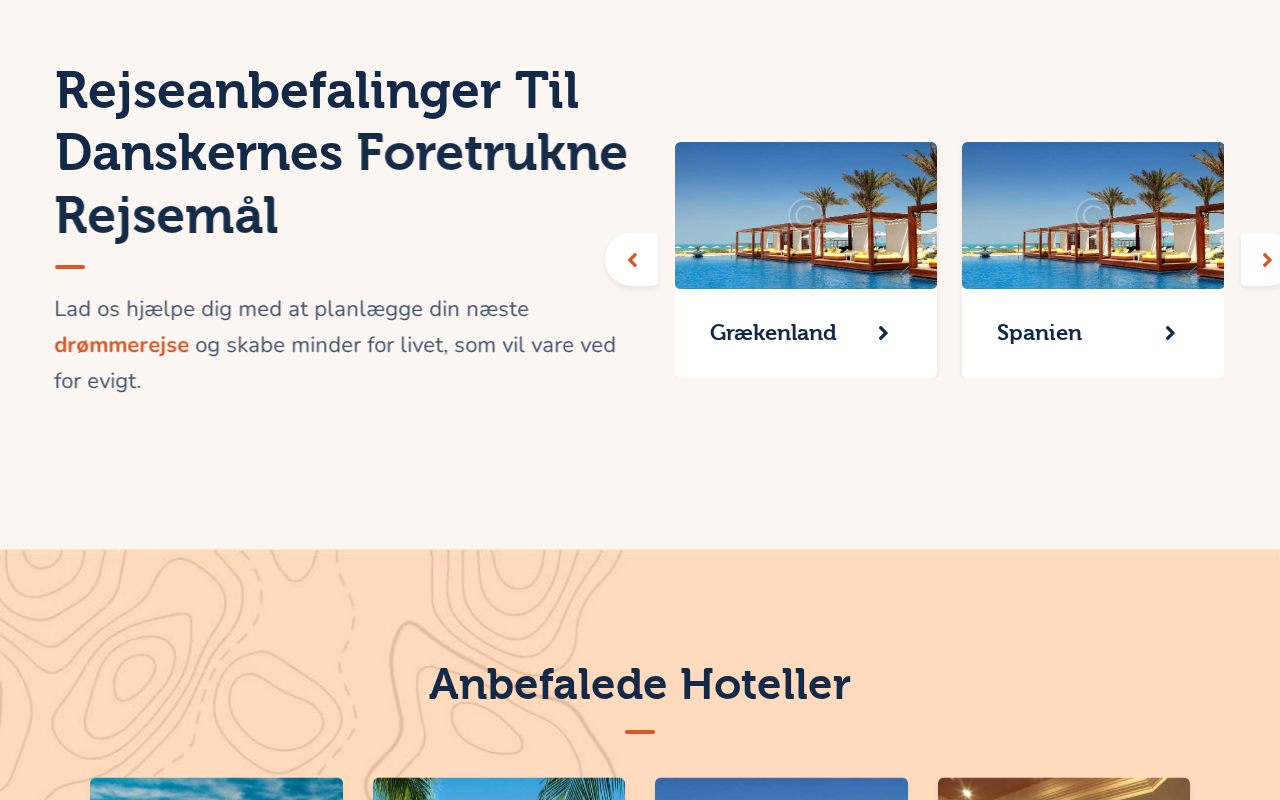Click the Rejseanbefalinger main heading
Image resolution: width=1280 pixels, height=800 pixels.
tap(341, 153)
